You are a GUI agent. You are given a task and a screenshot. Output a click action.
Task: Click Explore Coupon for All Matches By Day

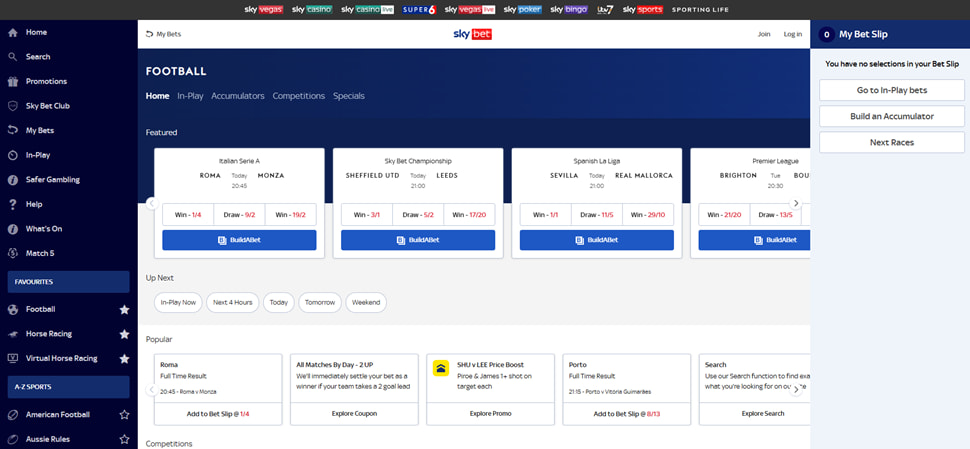[x=354, y=414]
